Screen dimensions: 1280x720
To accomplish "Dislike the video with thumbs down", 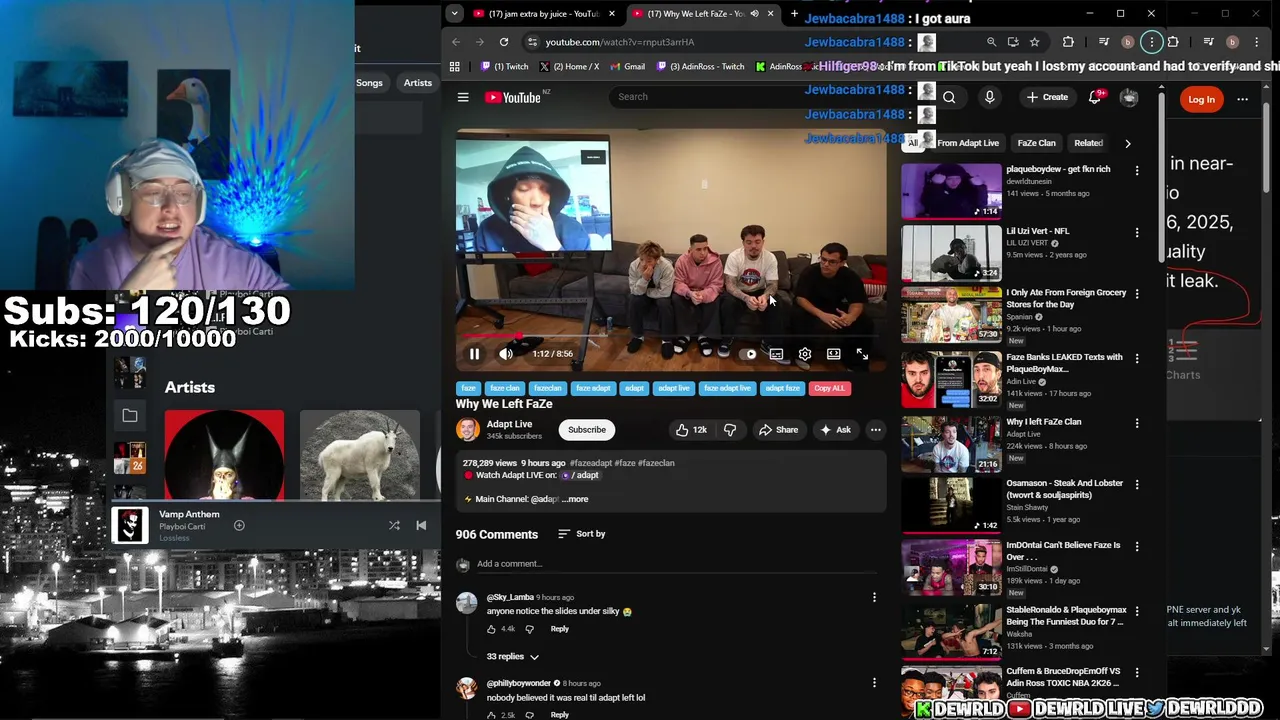I will pyautogui.click(x=730, y=430).
